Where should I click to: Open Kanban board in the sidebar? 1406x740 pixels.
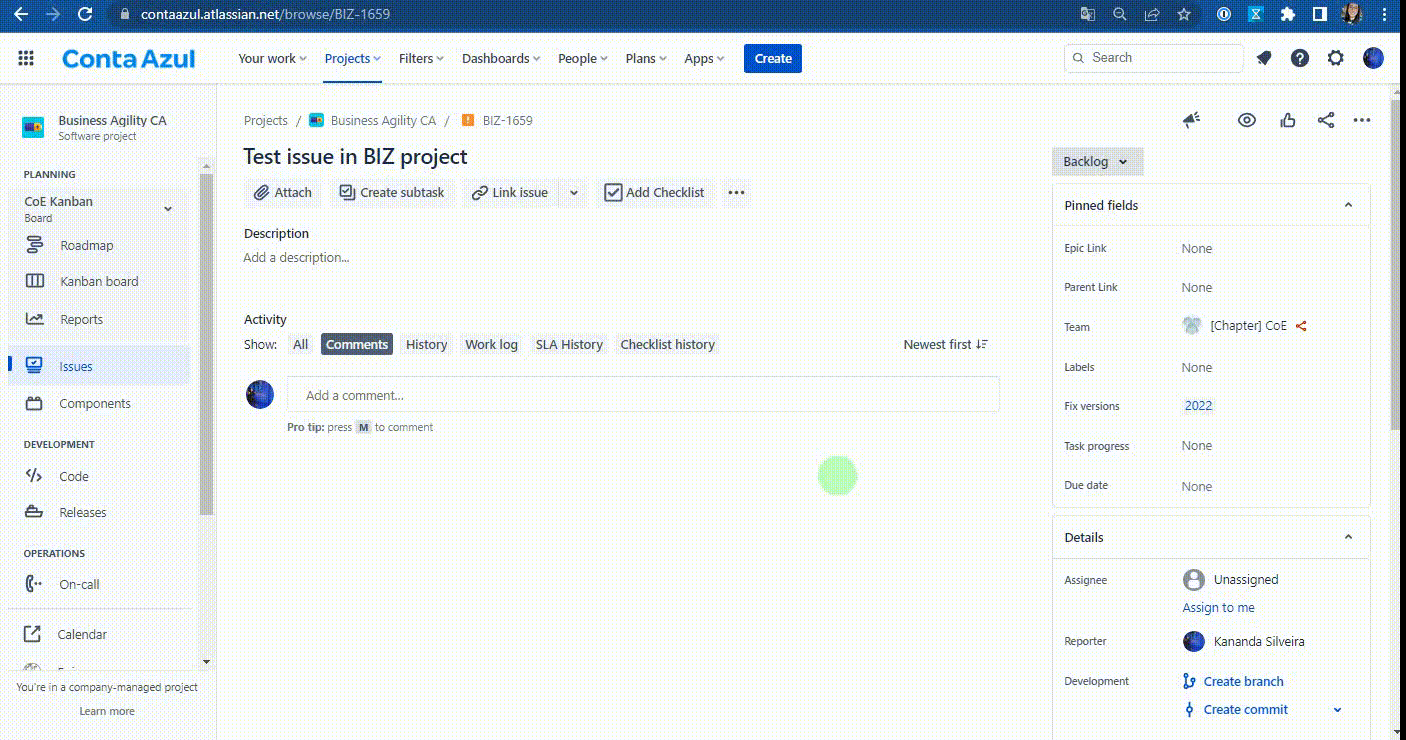pyautogui.click(x=98, y=281)
